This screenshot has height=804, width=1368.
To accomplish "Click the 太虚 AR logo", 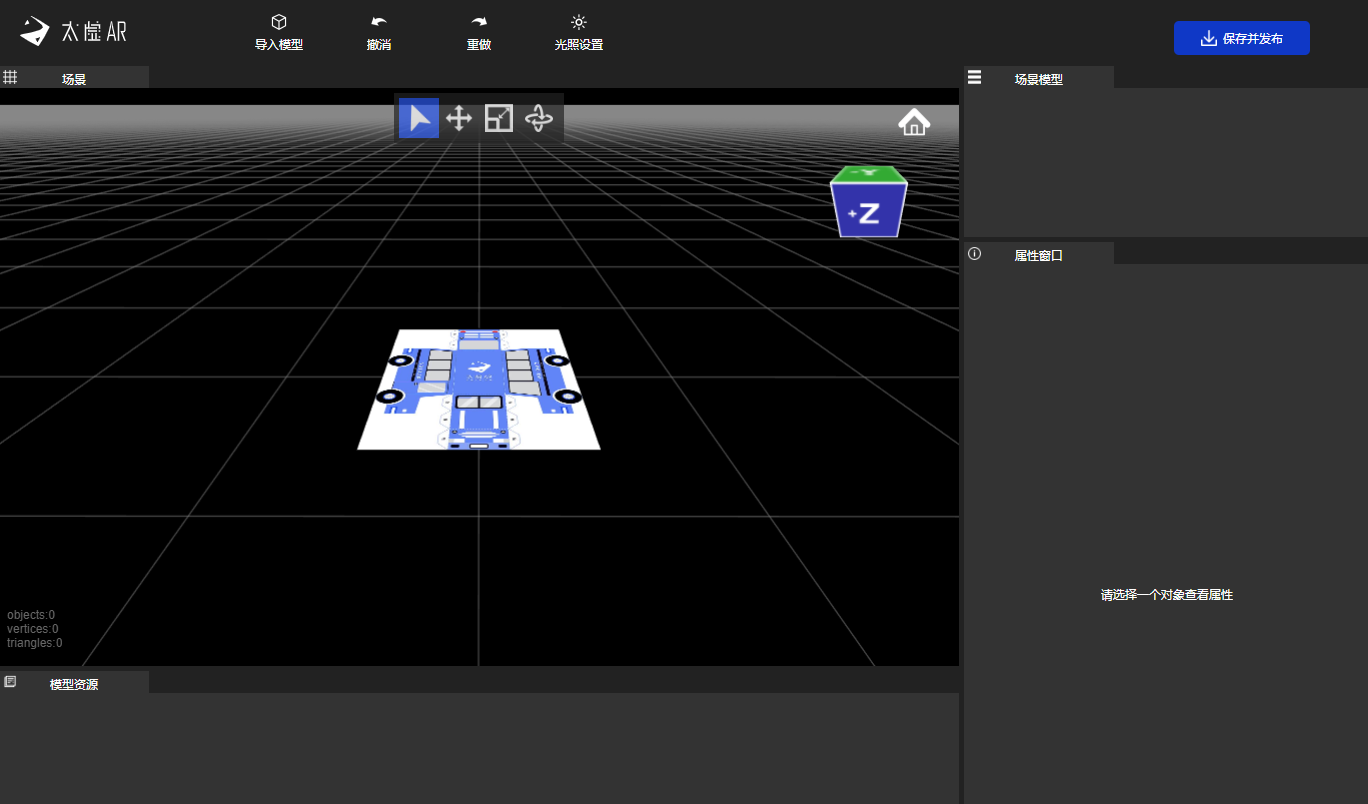I will [x=74, y=32].
